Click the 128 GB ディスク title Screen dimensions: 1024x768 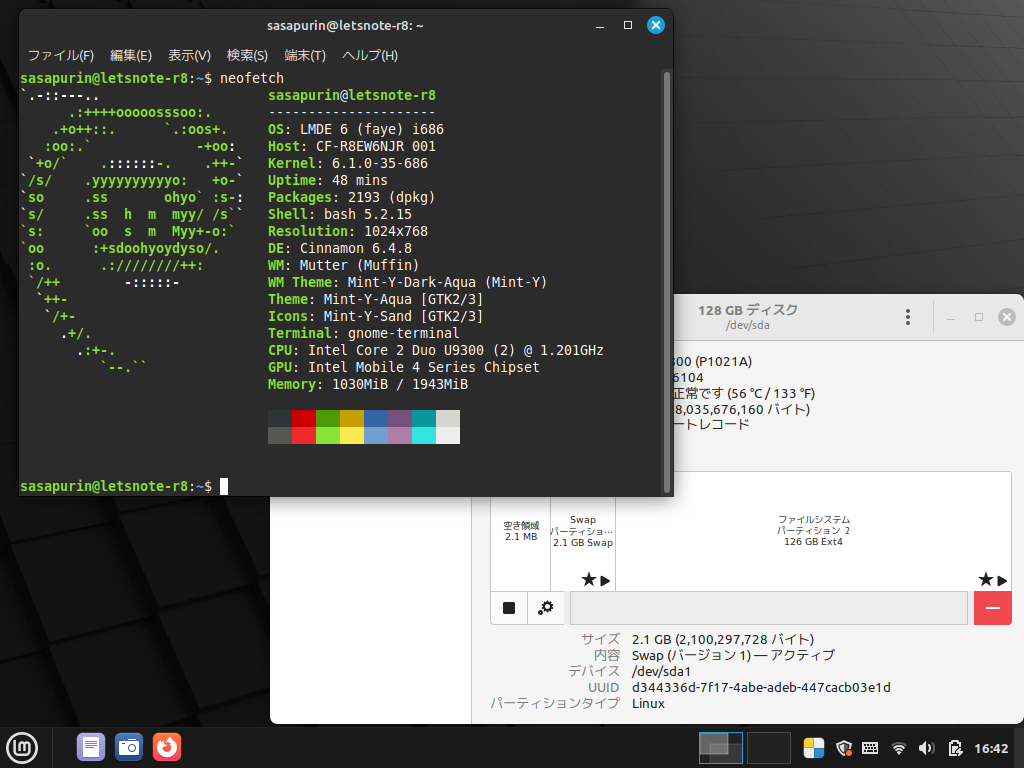(748, 310)
